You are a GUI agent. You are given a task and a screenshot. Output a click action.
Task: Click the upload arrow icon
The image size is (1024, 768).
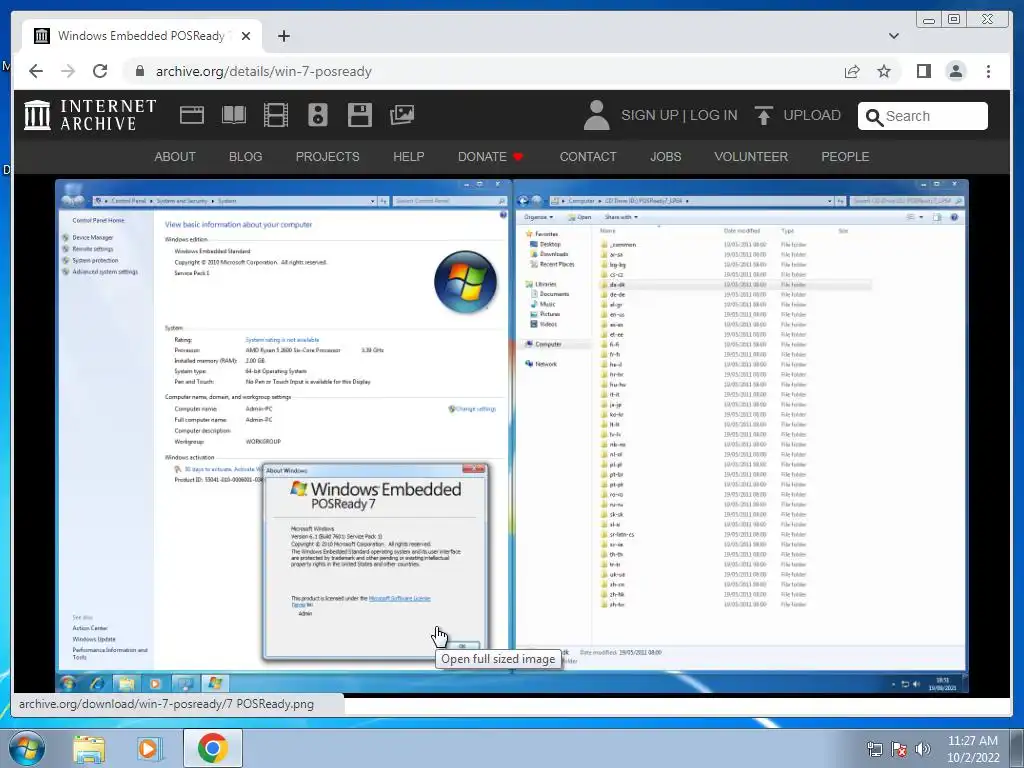pyautogui.click(x=763, y=115)
